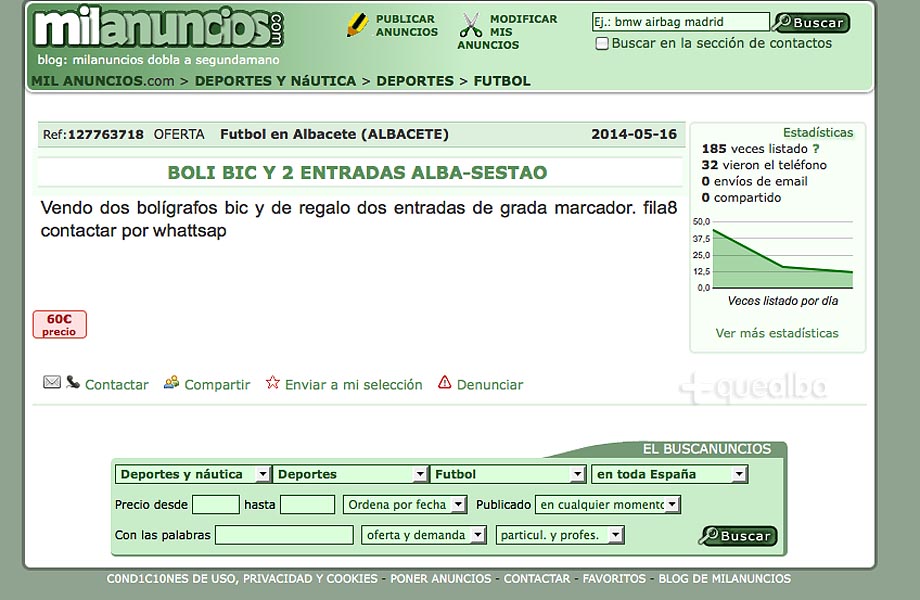The width and height of the screenshot is (920, 600).
Task: Click the top search field
Action: pyautogui.click(x=680, y=22)
